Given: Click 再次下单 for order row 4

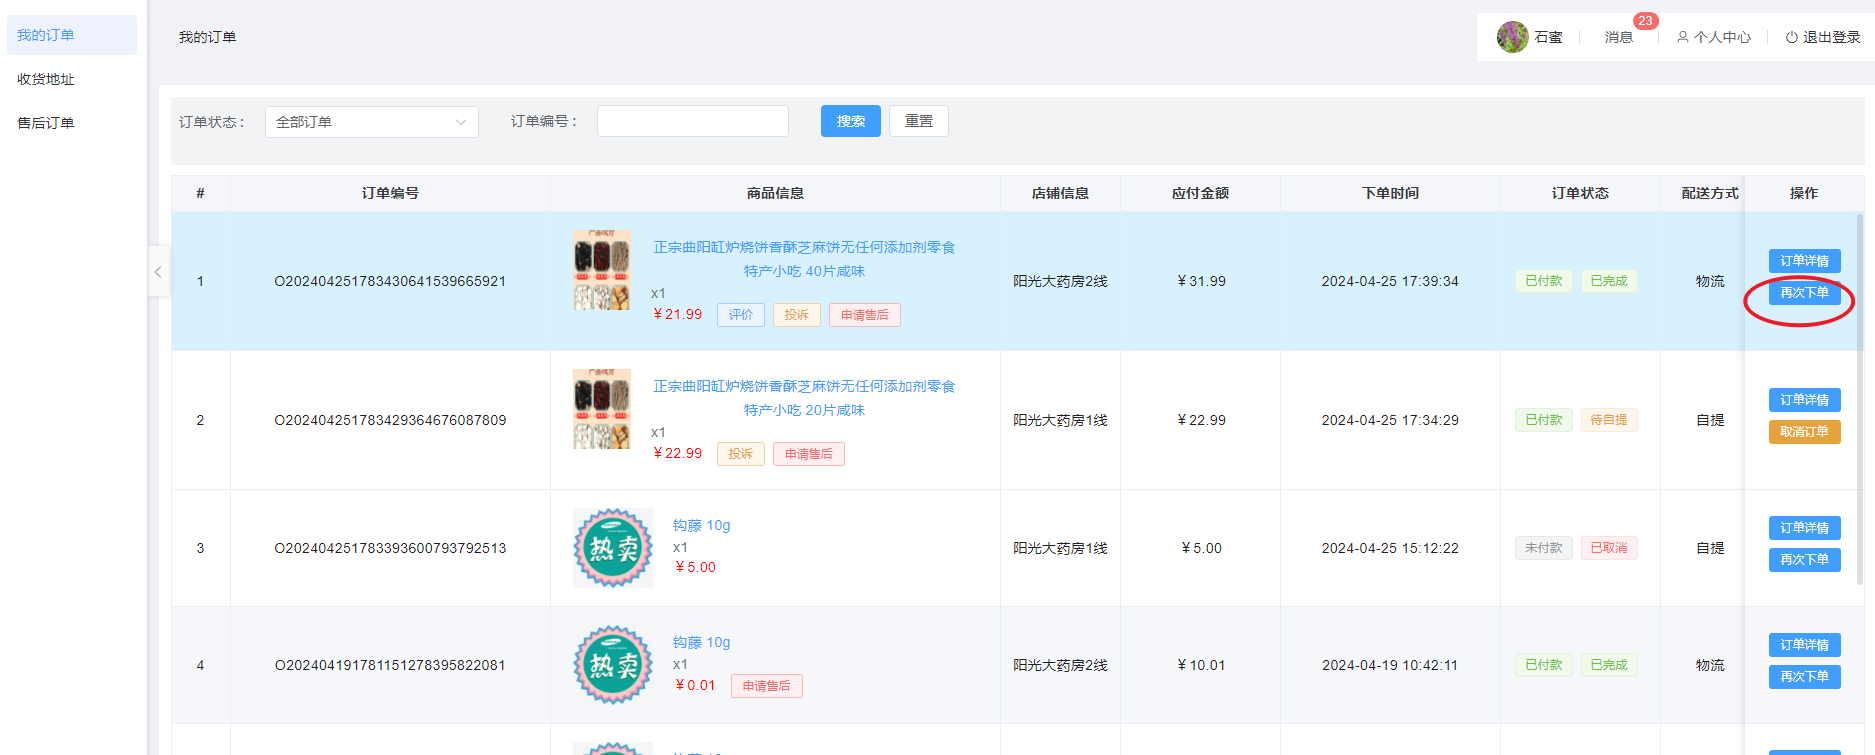Looking at the screenshot, I should [x=1804, y=677].
